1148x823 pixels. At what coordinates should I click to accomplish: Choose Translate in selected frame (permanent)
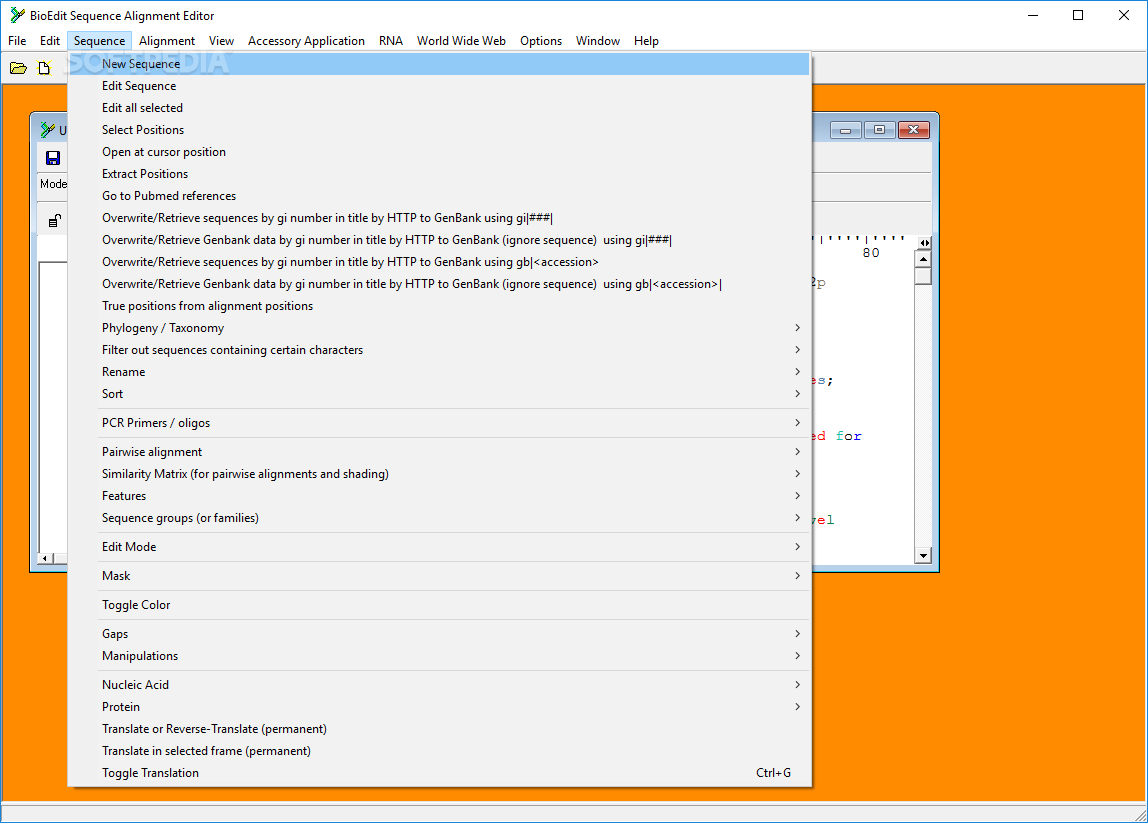pos(439,751)
